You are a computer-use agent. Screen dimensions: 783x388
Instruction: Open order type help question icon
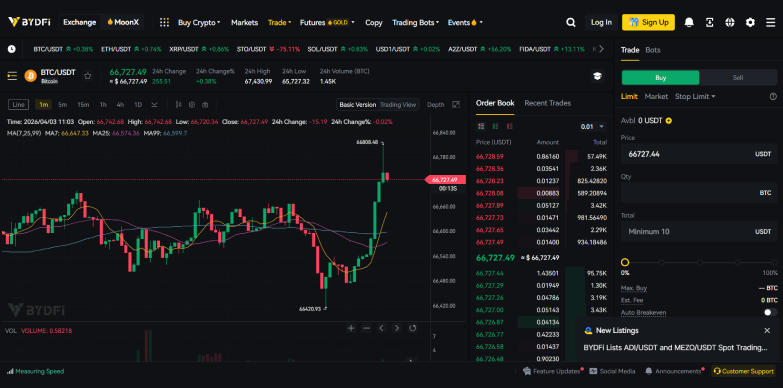point(773,96)
